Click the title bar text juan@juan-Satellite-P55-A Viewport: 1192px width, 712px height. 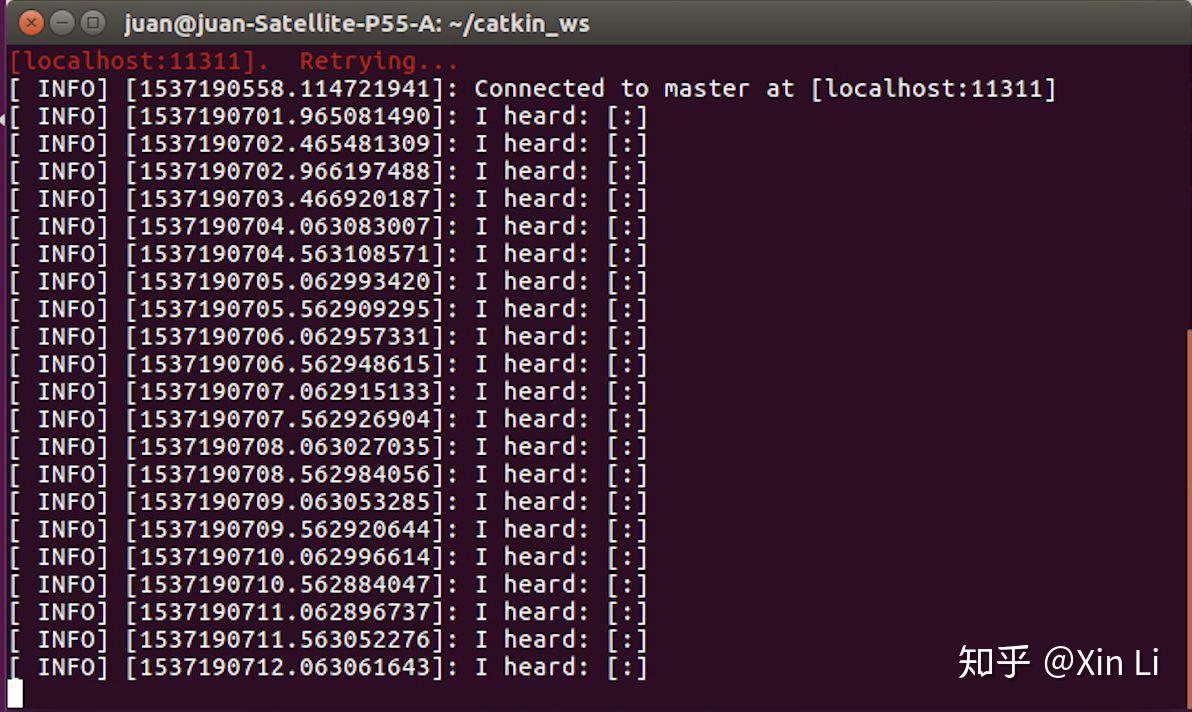[357, 22]
